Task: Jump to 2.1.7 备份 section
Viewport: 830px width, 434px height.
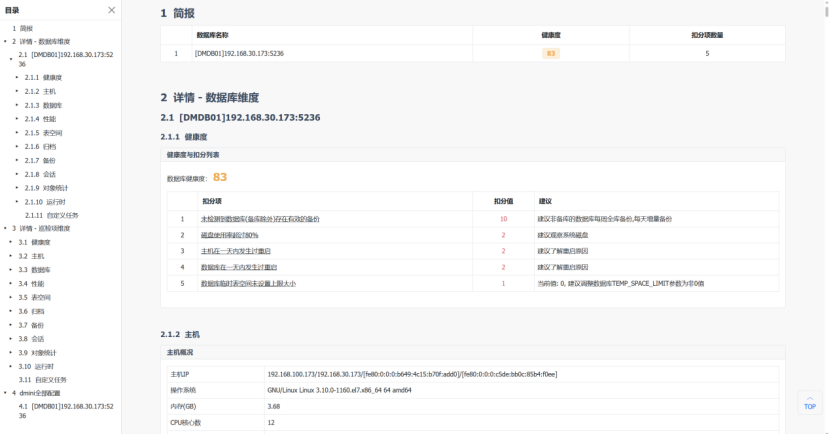Action: 40,160
